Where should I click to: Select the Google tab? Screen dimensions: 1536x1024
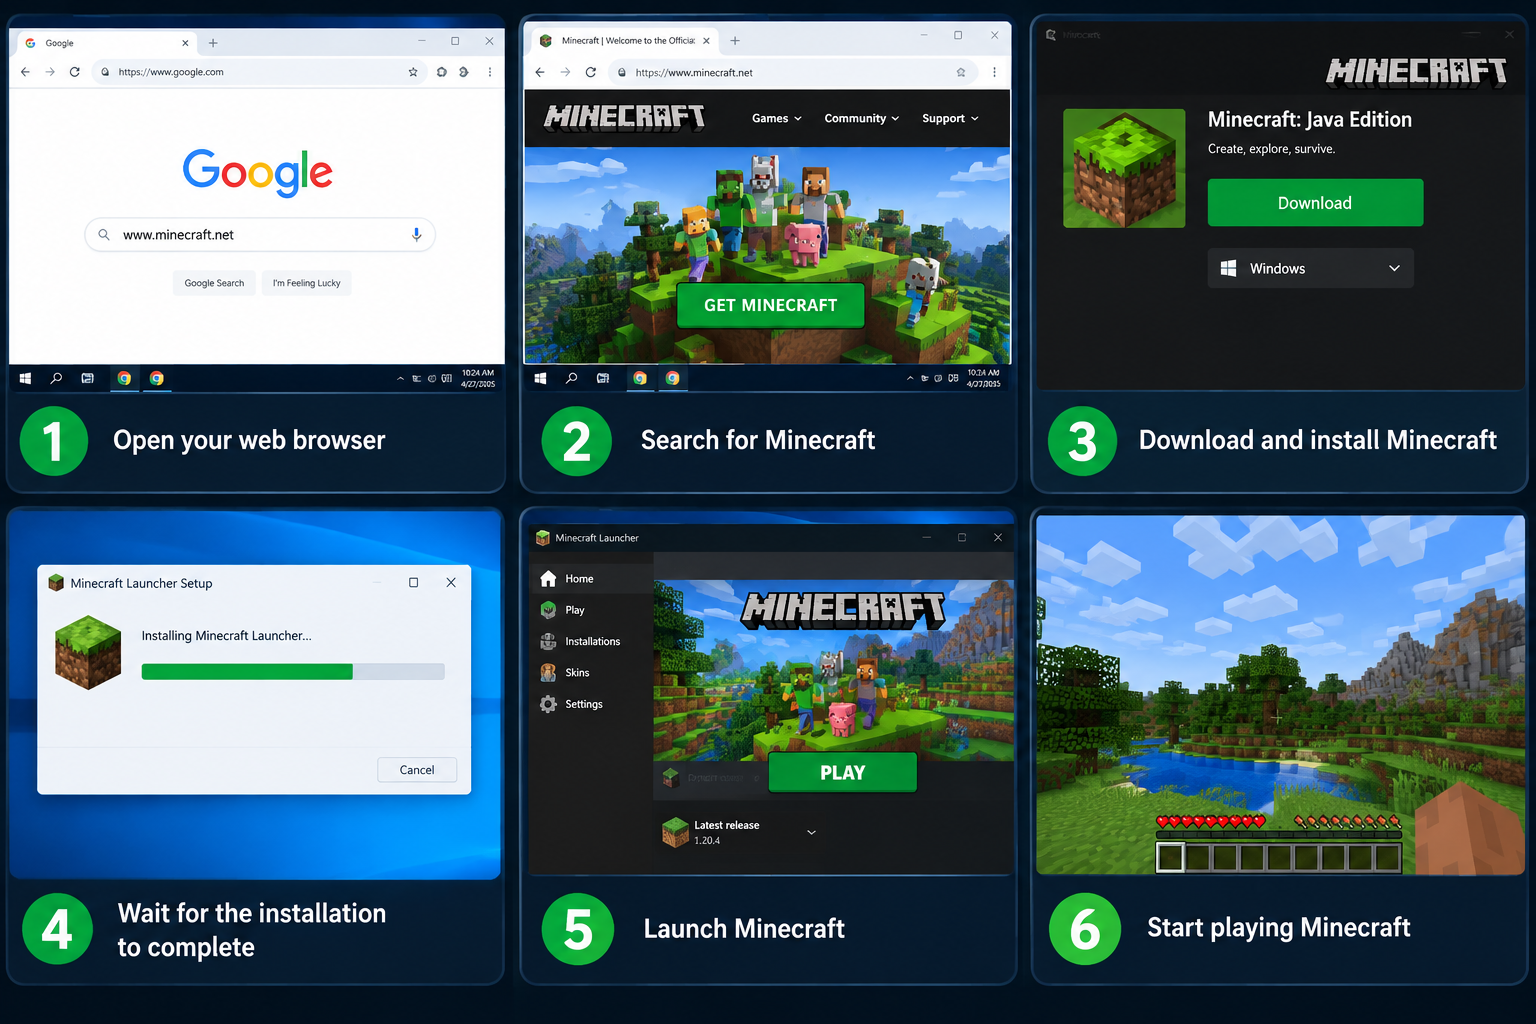[105, 43]
